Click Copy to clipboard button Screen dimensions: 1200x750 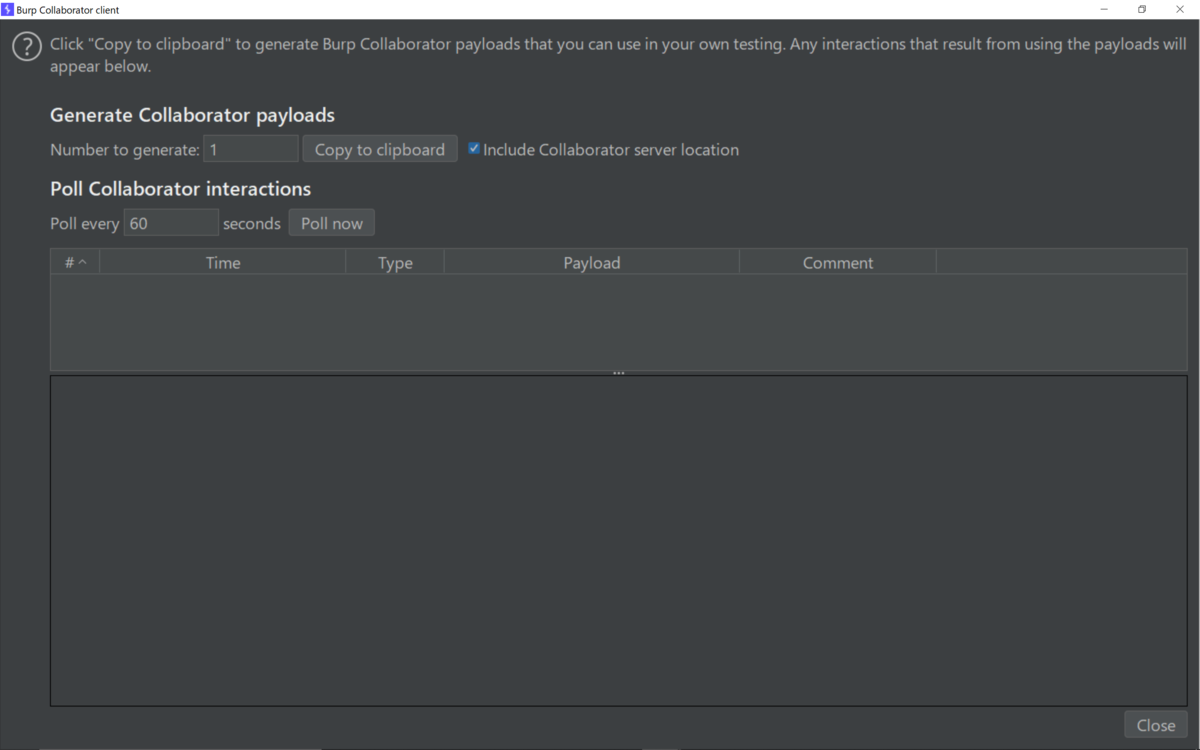pos(380,149)
